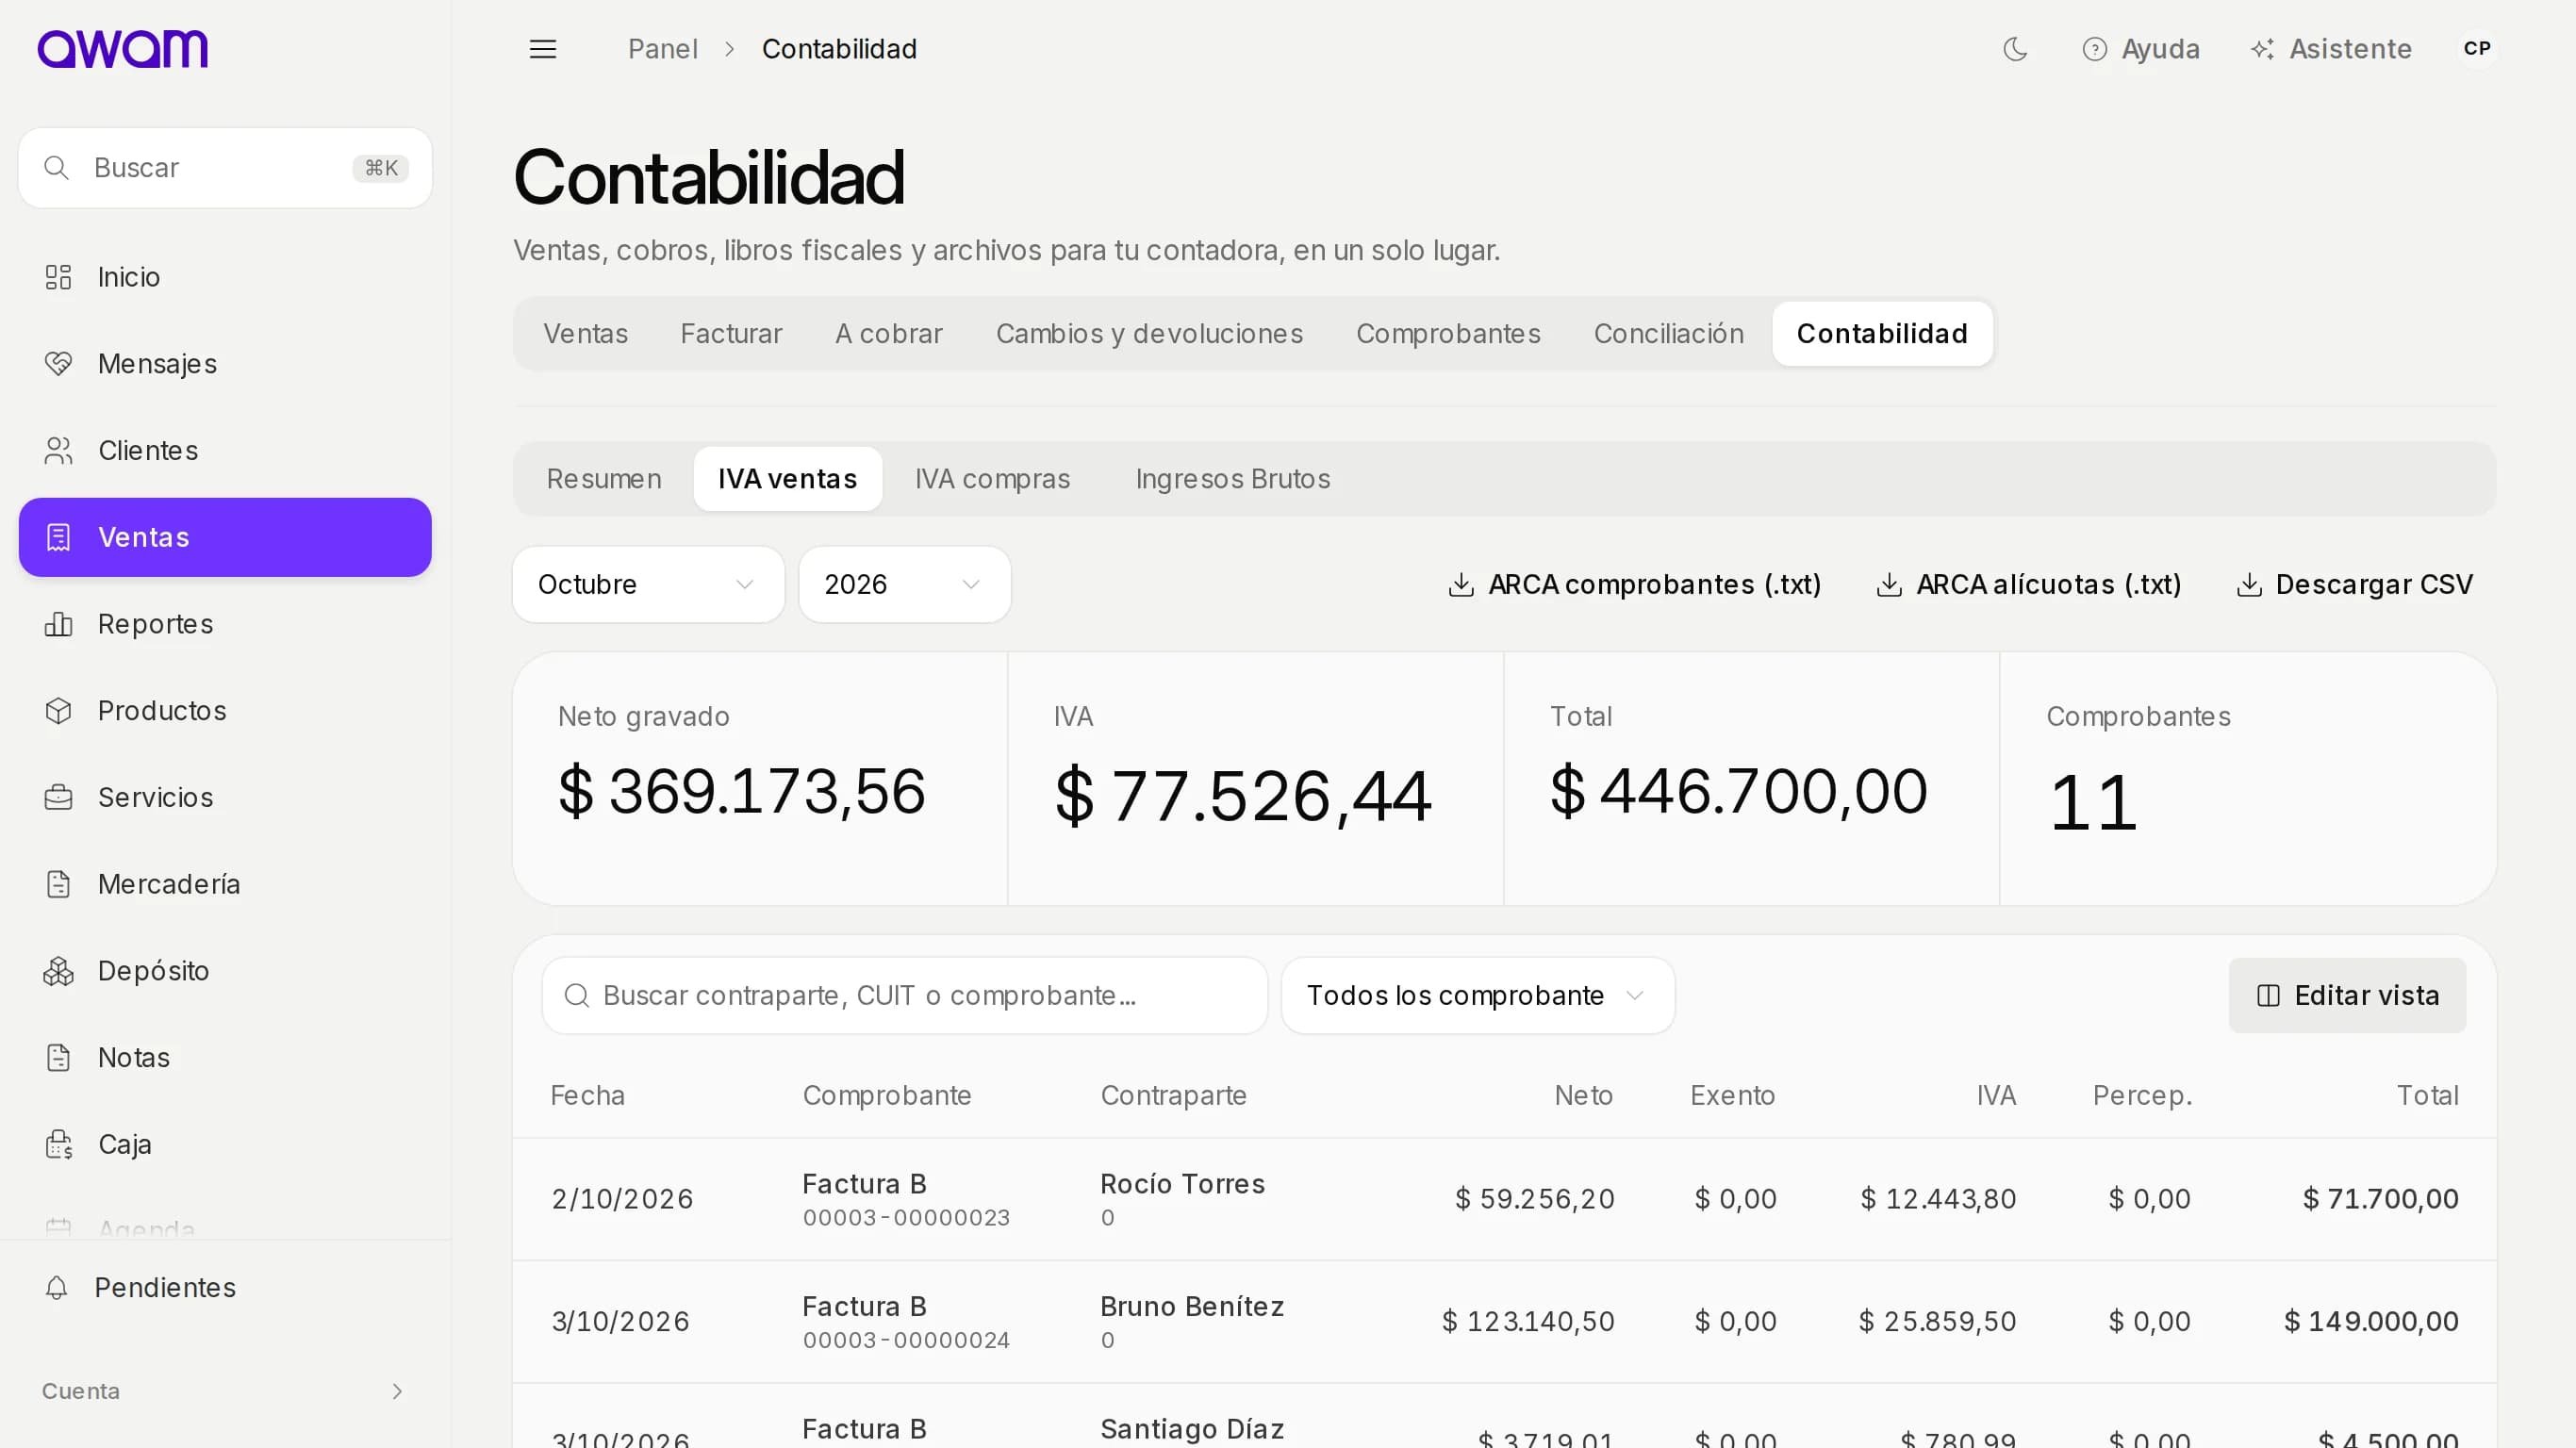The image size is (2576, 1448).
Task: Focus the Buscar contraparte search field
Action: 904,996
